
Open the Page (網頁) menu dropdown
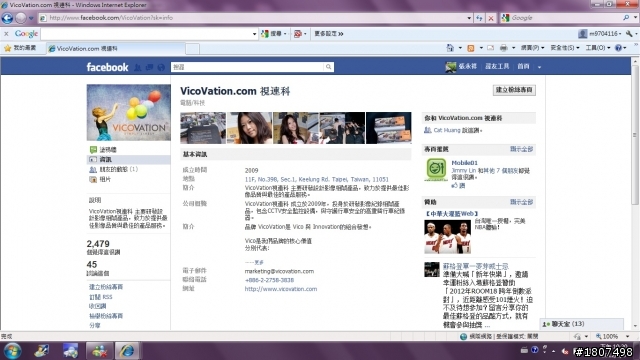532,48
